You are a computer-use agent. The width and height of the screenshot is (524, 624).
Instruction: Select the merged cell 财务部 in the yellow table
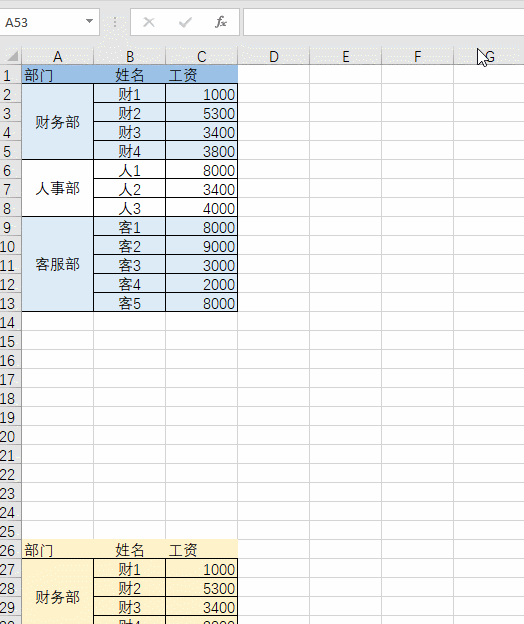click(x=58, y=592)
